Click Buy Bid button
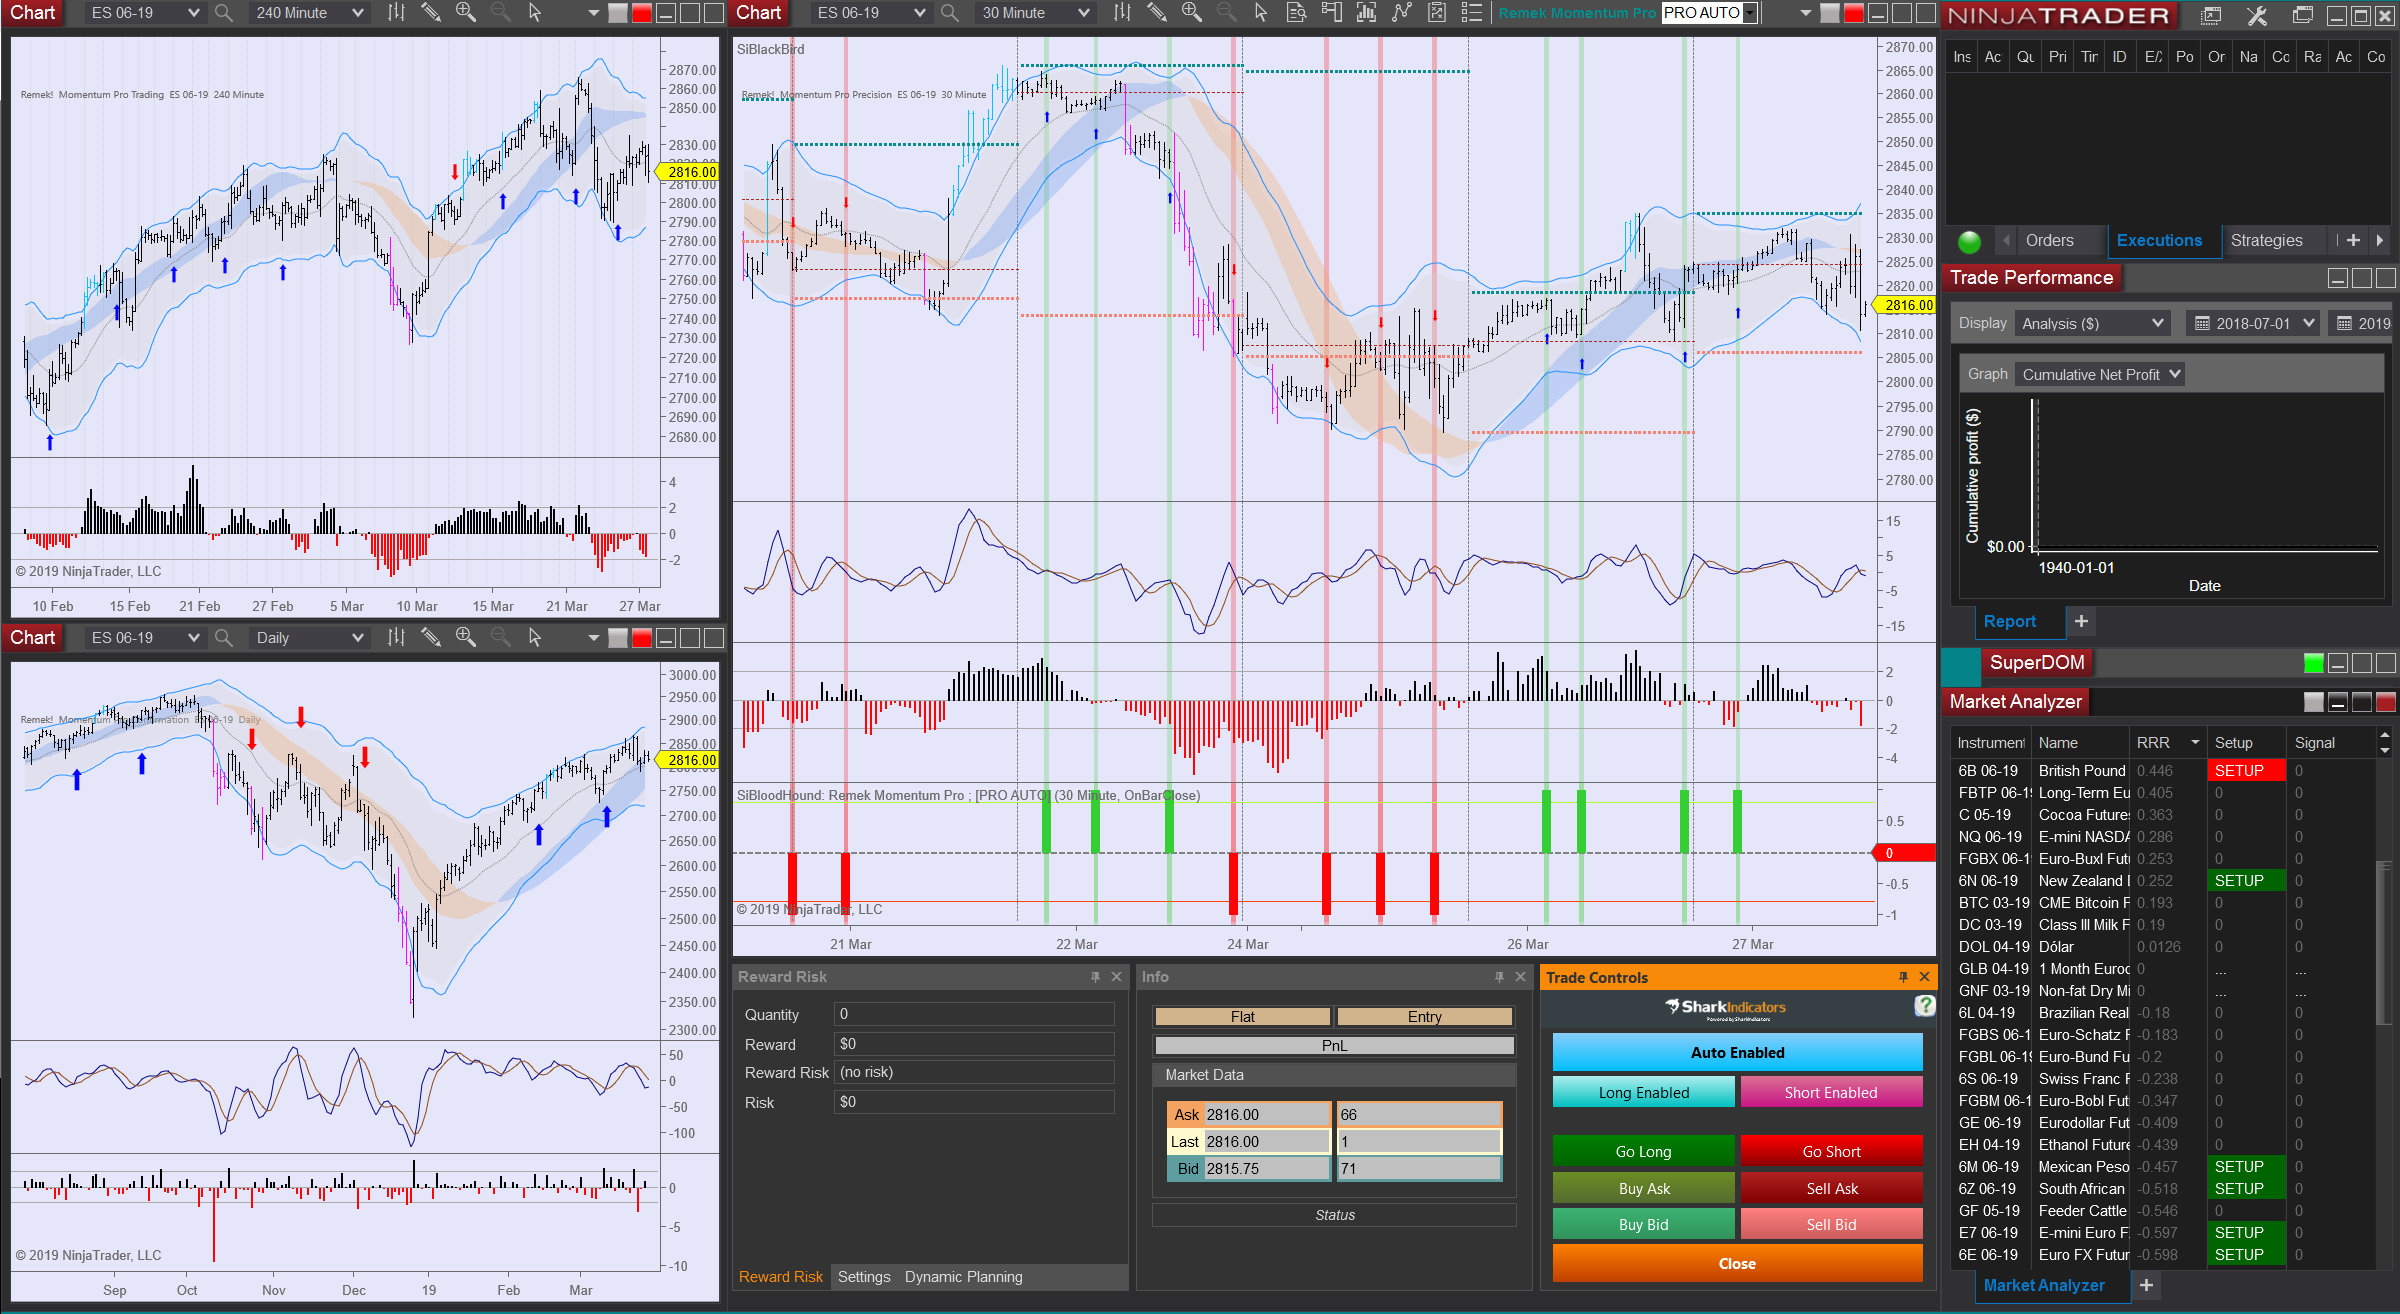This screenshot has width=2400, height=1314. [1643, 1224]
